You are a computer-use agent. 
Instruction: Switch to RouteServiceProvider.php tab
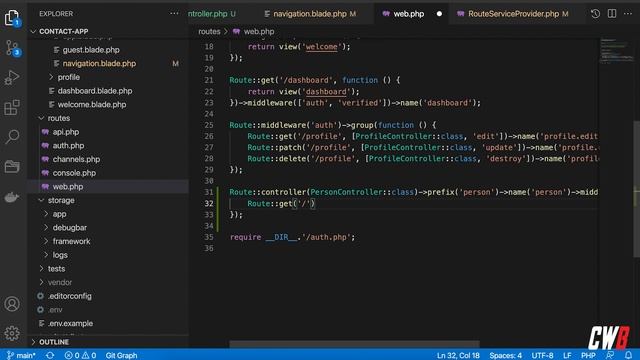(513, 14)
